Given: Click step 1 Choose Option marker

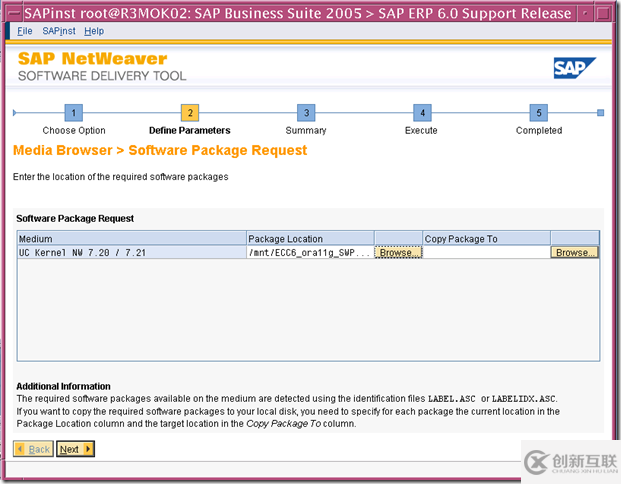Looking at the screenshot, I should [x=73, y=113].
